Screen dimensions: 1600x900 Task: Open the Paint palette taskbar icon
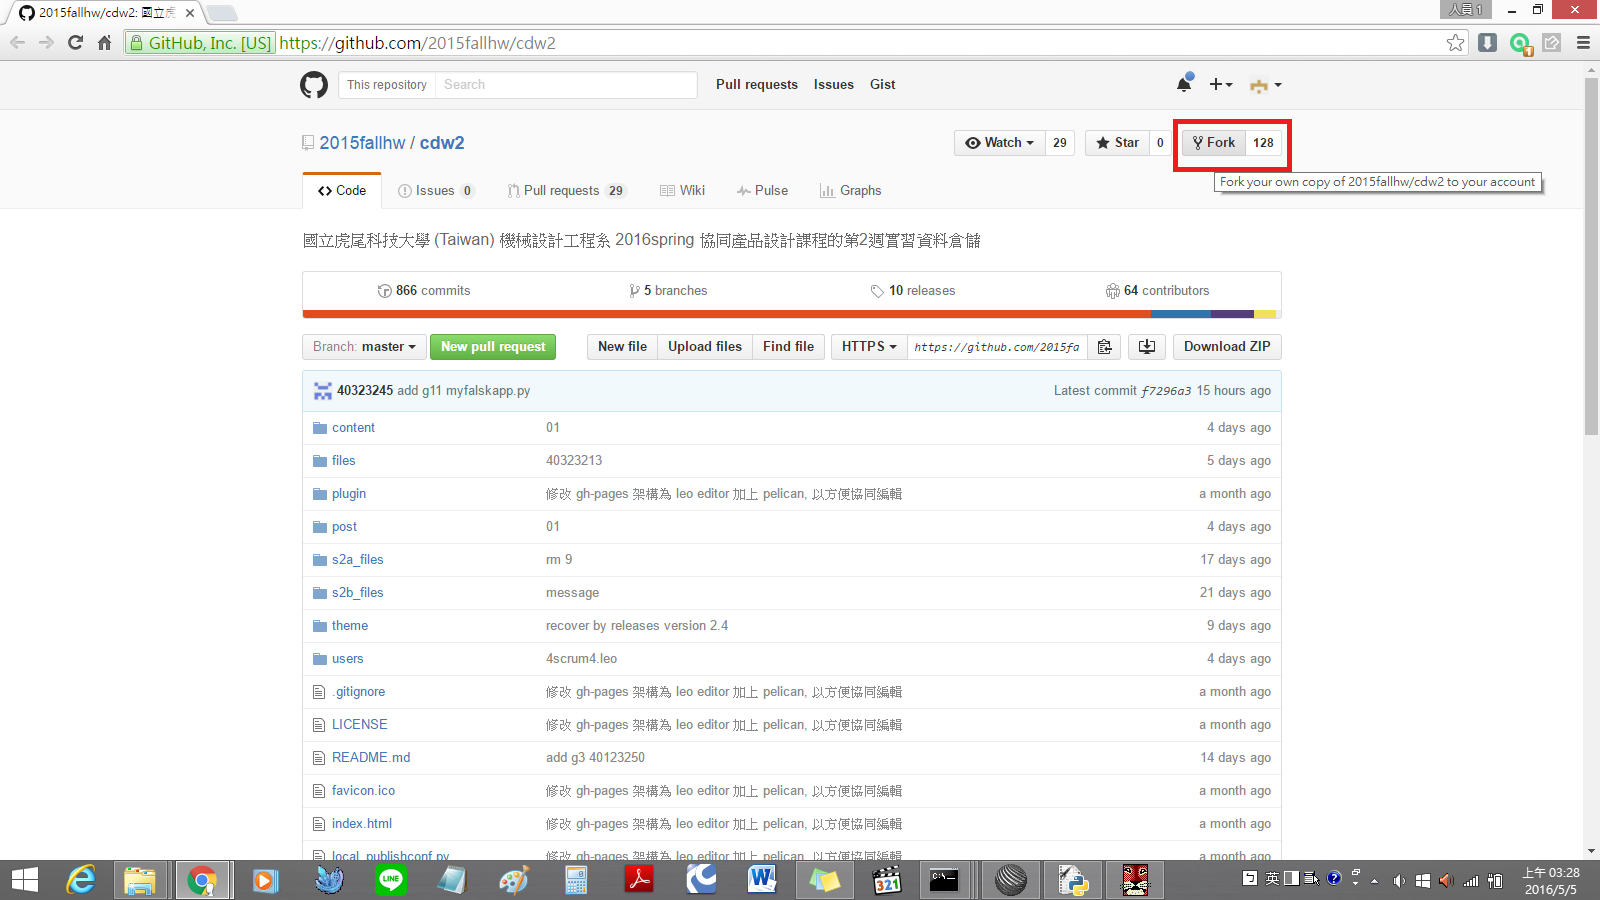(514, 880)
